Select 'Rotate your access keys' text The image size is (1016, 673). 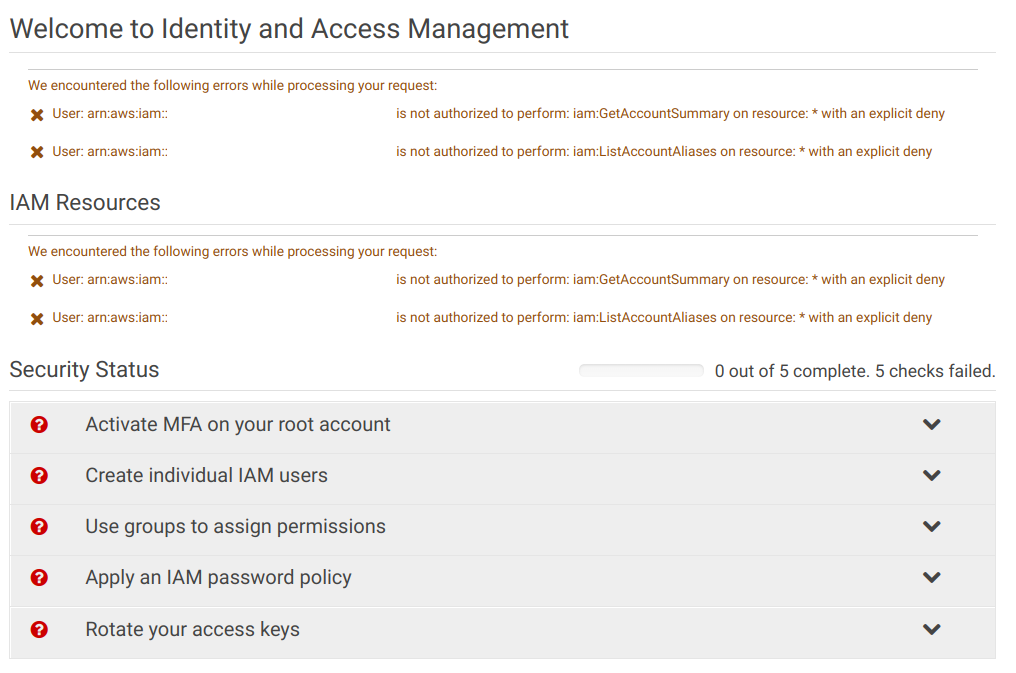(192, 630)
